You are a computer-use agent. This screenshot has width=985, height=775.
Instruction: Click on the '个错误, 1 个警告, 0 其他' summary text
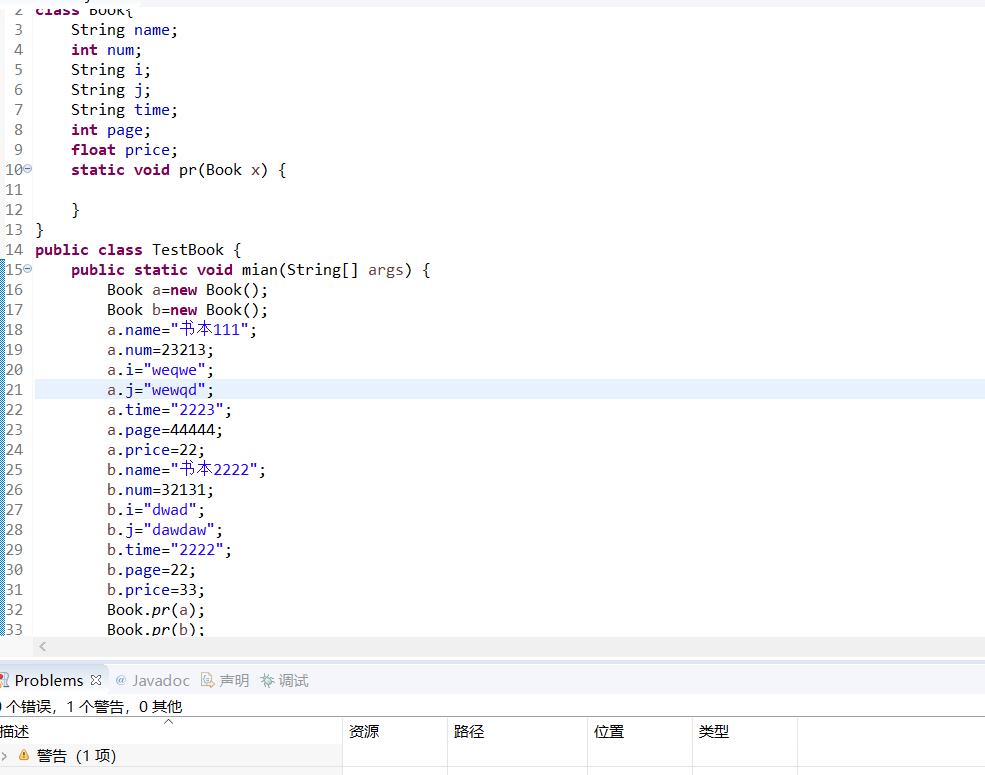tap(92, 707)
